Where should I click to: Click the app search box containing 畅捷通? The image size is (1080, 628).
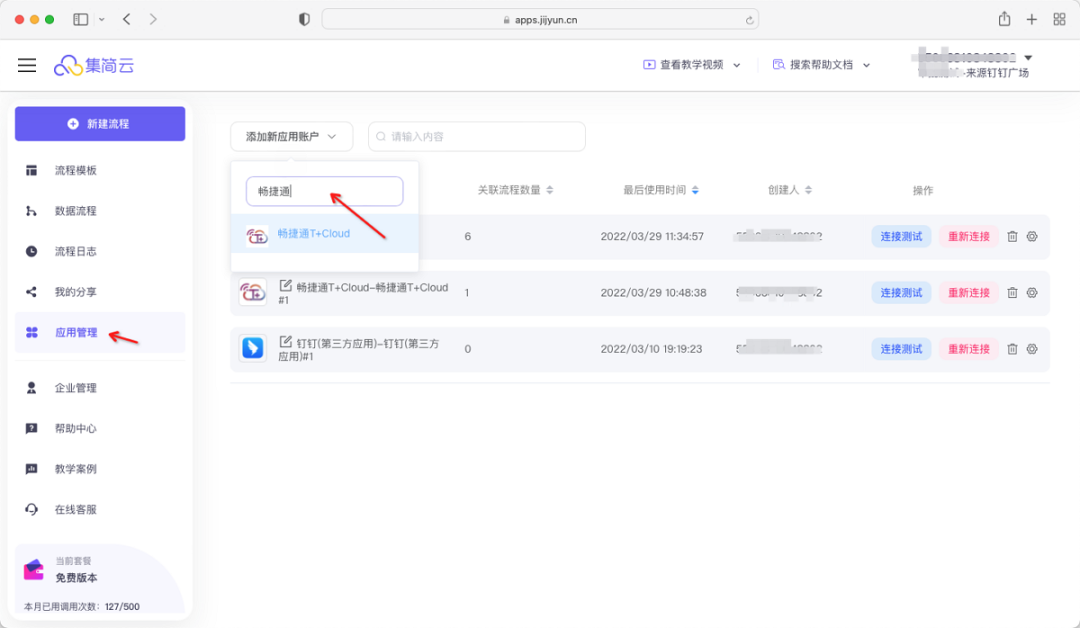(x=324, y=191)
